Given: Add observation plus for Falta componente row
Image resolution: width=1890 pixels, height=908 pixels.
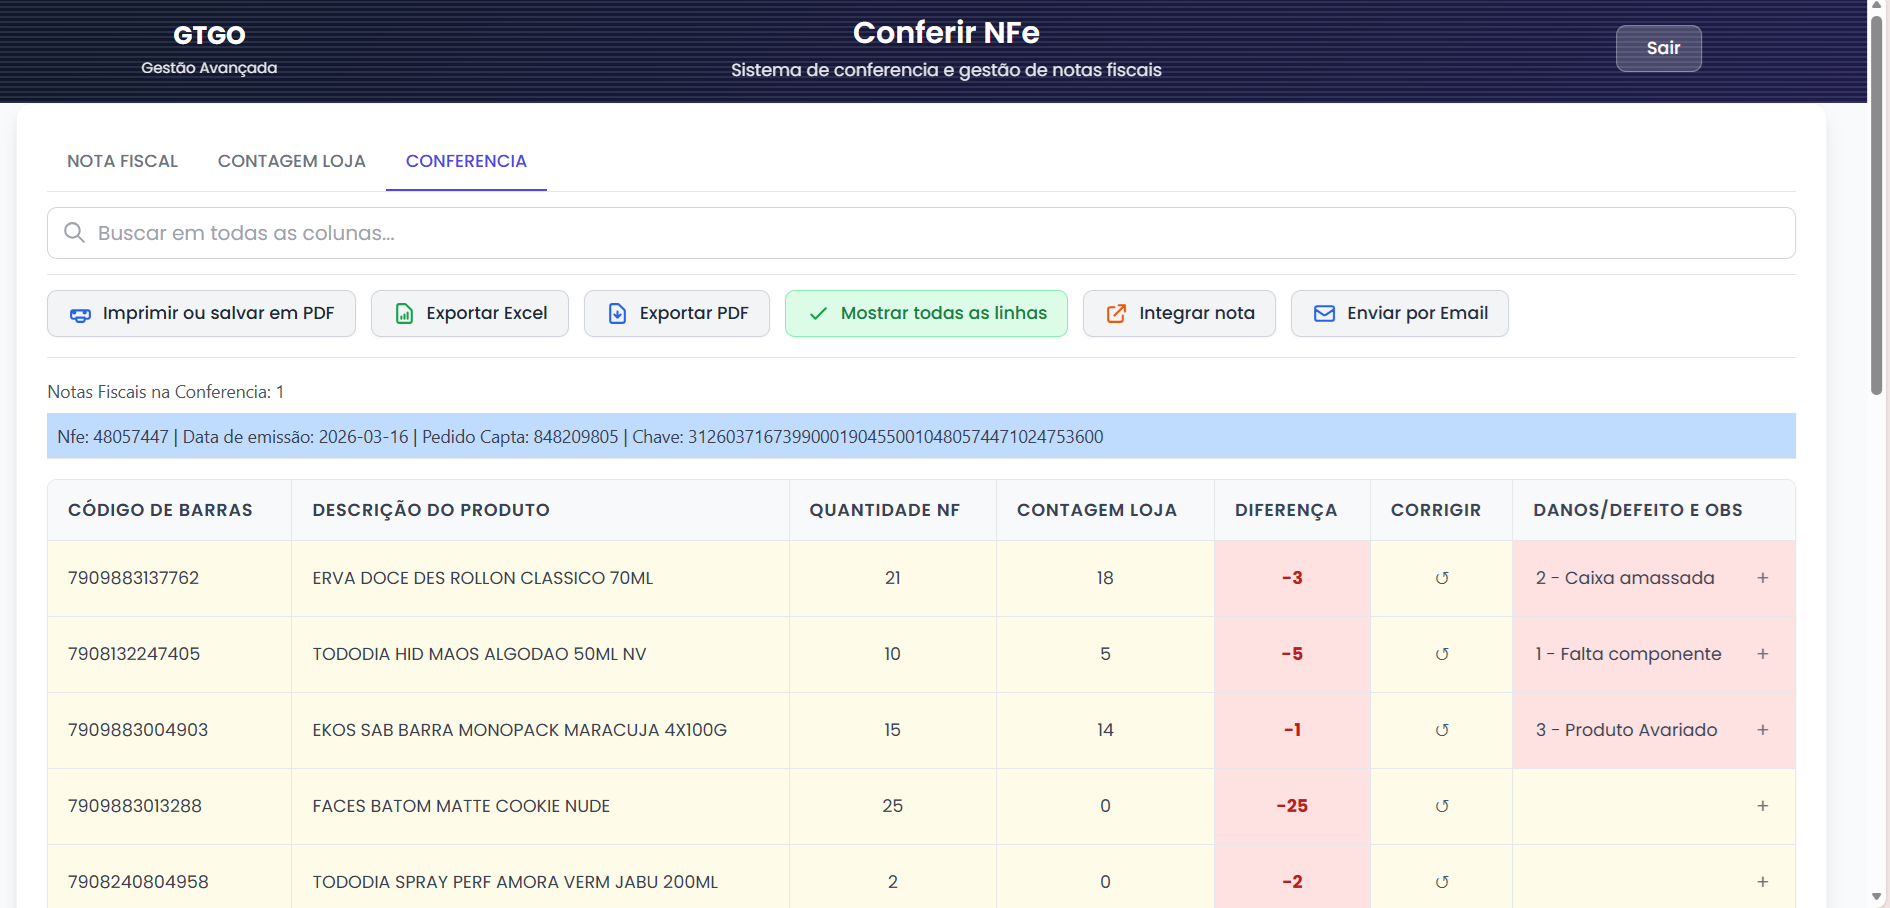Looking at the screenshot, I should pyautogui.click(x=1763, y=654).
